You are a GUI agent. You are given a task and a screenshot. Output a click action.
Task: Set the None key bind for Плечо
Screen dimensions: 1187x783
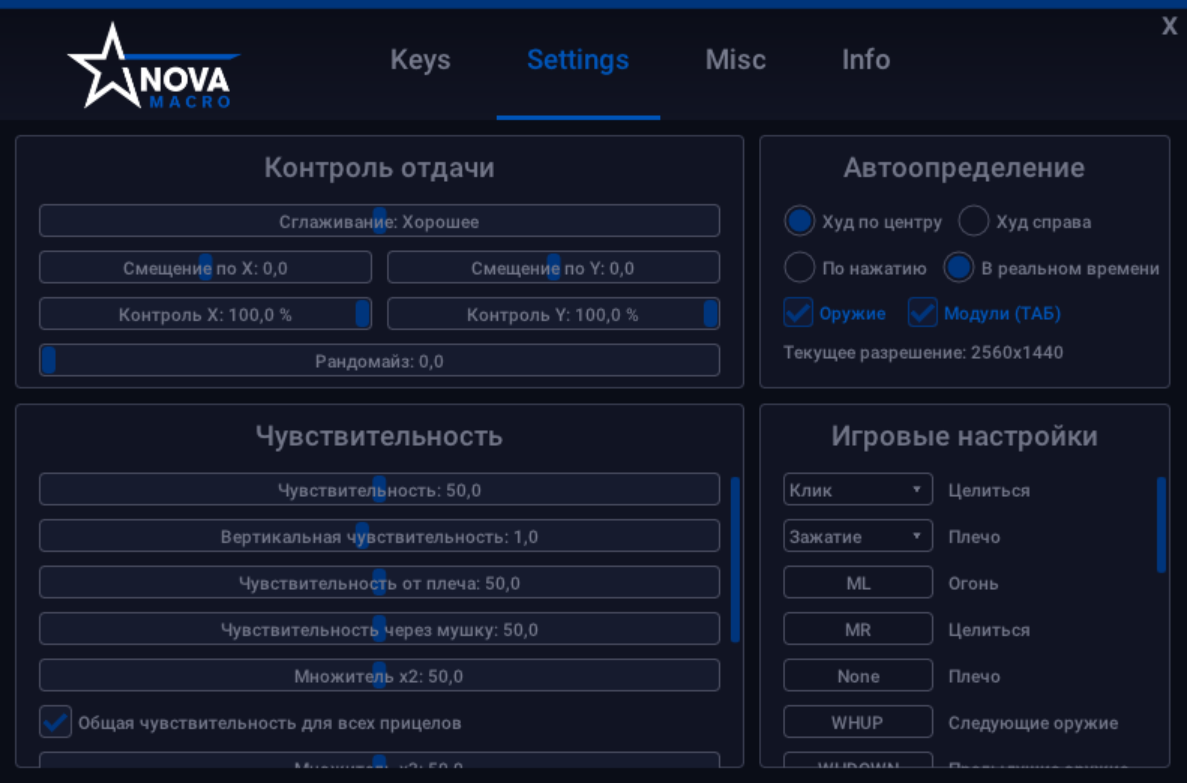pyautogui.click(x=857, y=676)
